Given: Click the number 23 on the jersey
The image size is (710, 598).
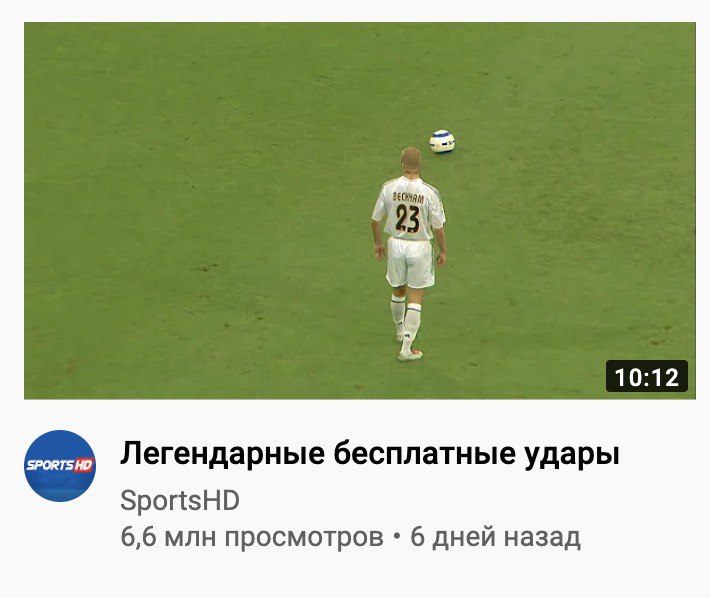Looking at the screenshot, I should (407, 219).
